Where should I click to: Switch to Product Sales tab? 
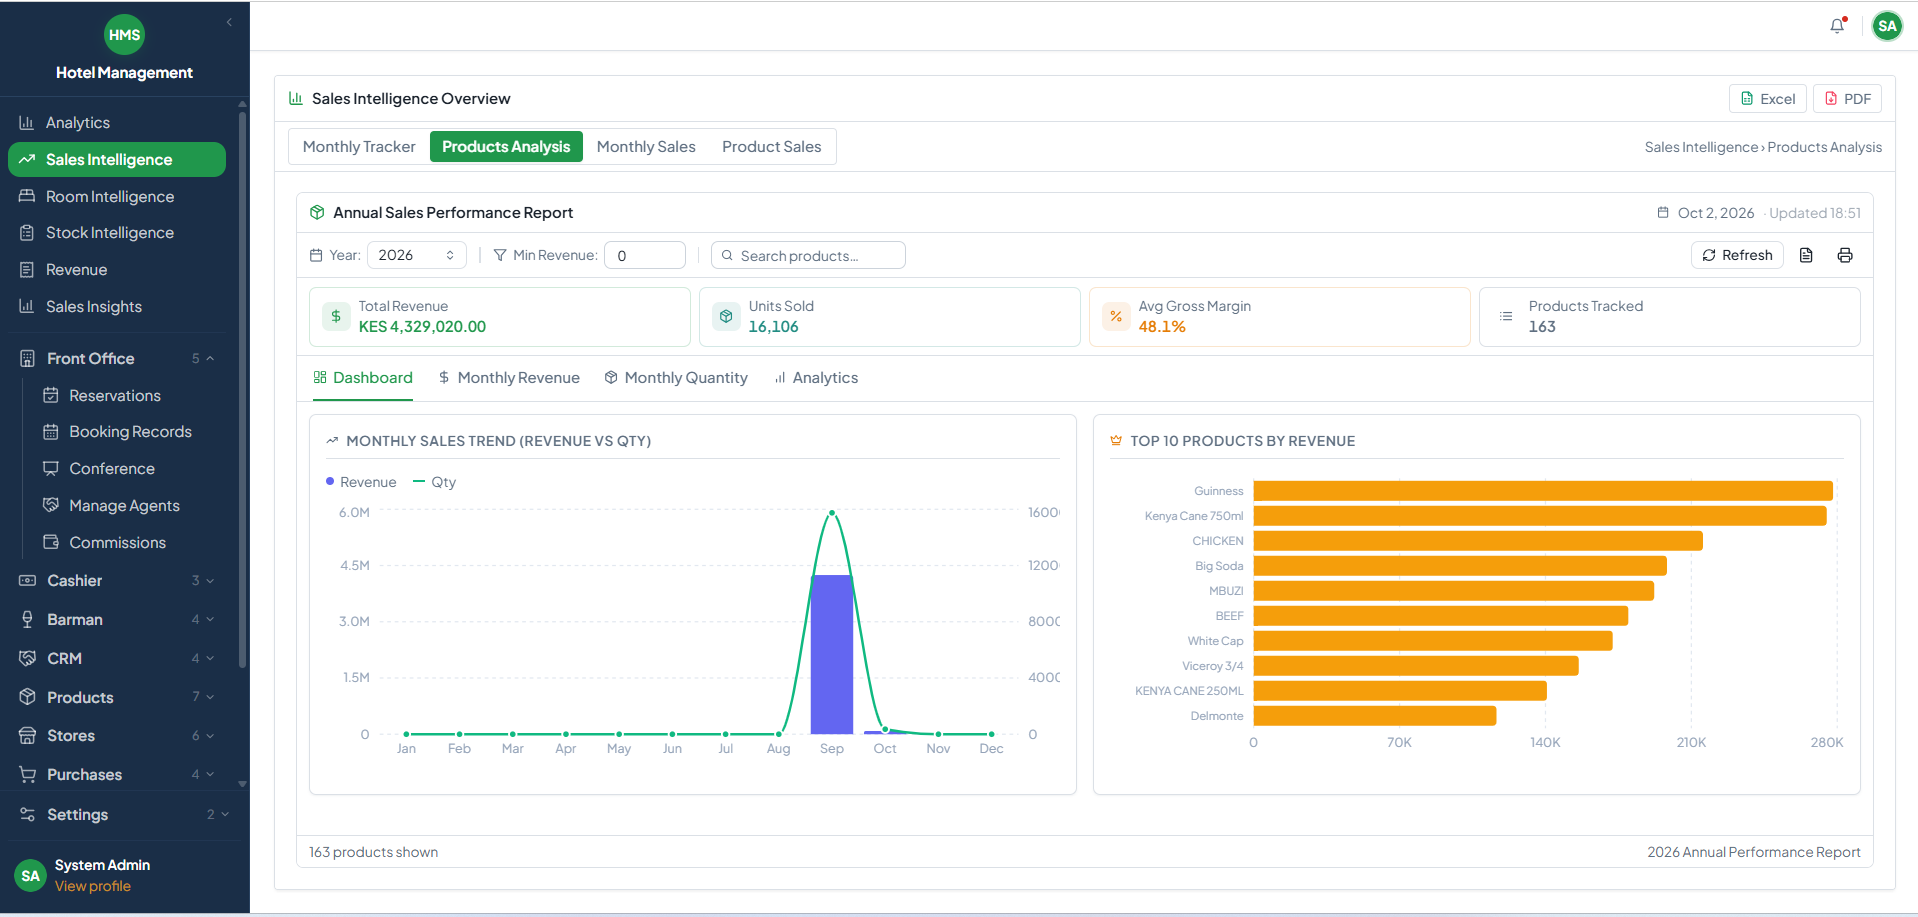tap(771, 147)
